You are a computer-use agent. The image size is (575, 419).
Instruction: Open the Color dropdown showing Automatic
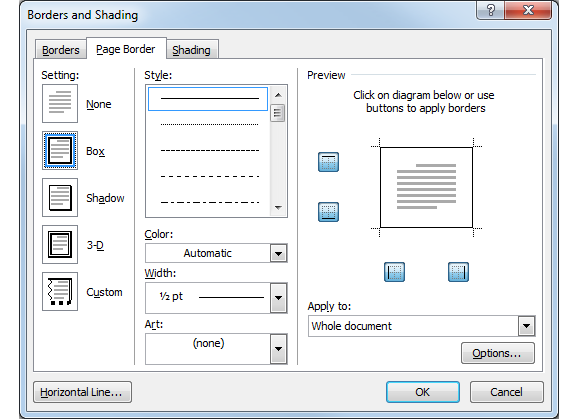[216, 253]
